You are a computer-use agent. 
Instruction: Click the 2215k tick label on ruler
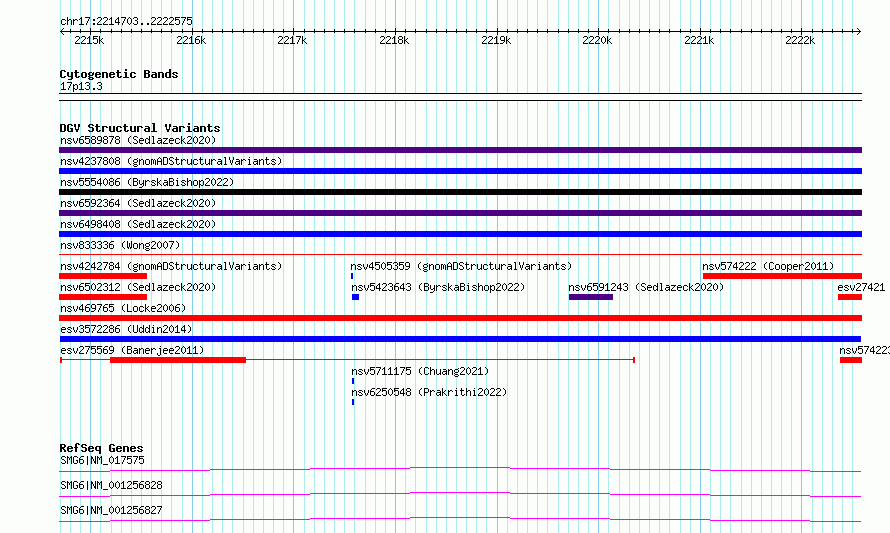point(89,40)
